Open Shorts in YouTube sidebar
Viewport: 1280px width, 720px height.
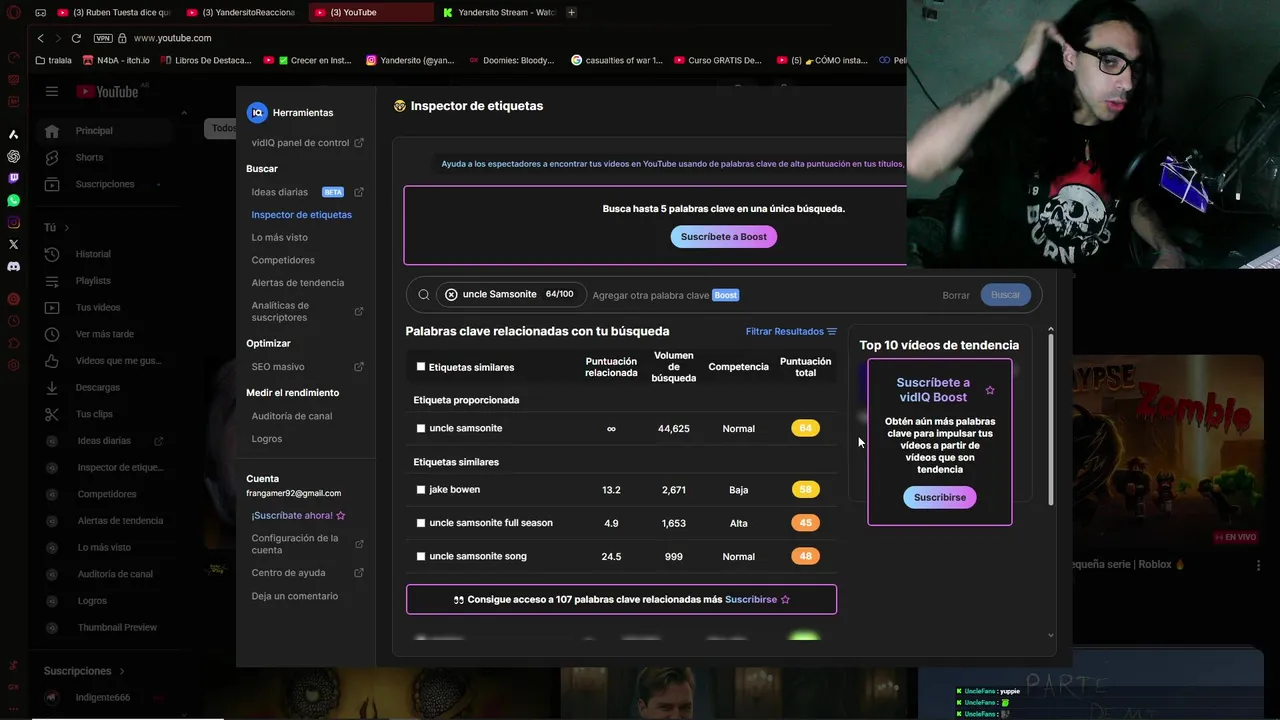89,157
